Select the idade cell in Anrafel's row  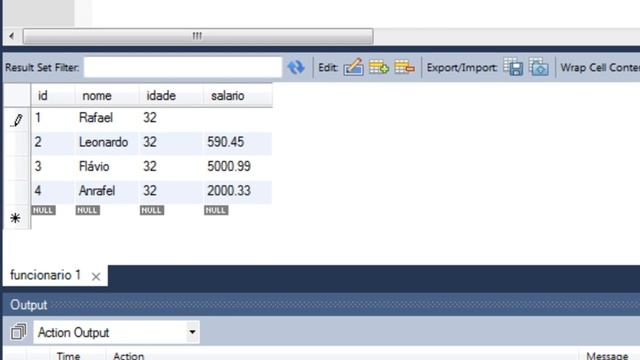point(171,191)
